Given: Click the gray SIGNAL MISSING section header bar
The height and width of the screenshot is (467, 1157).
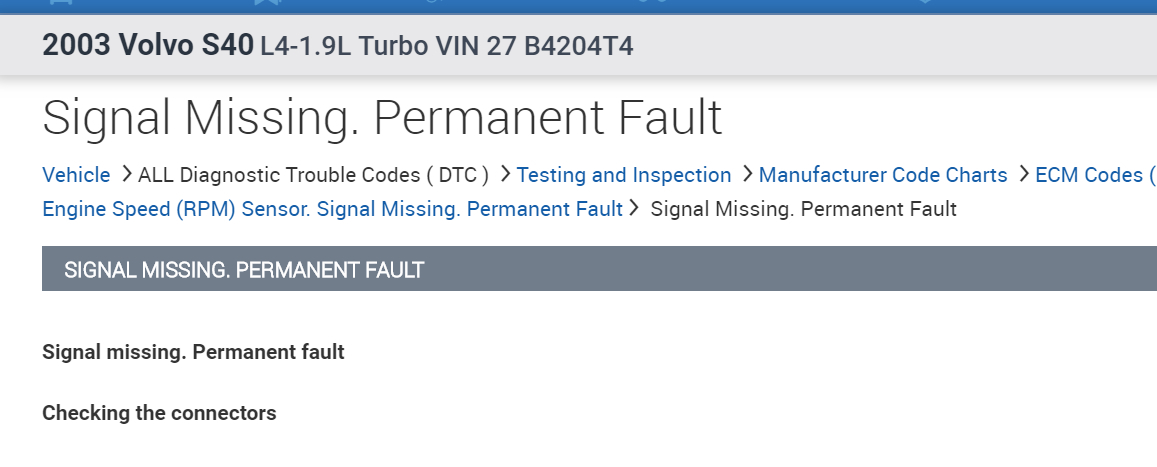Looking at the screenshot, I should (x=598, y=270).
